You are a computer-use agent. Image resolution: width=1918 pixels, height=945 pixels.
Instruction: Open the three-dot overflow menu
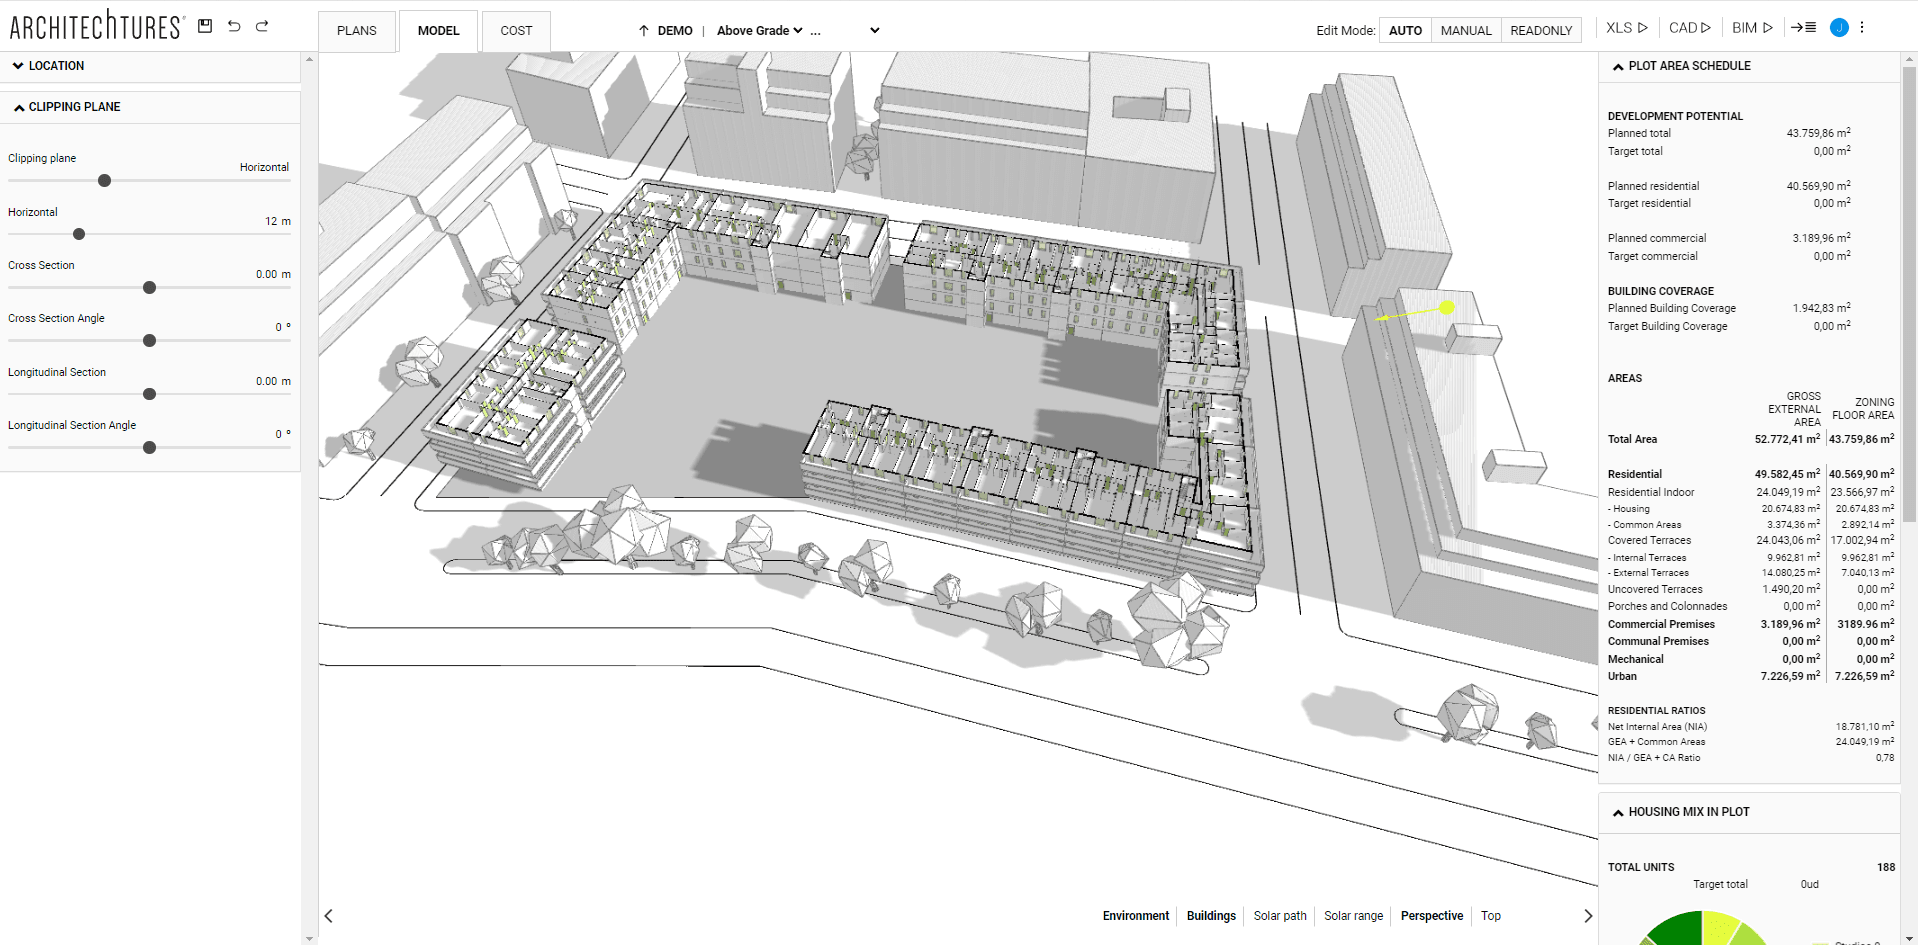[x=1862, y=27]
